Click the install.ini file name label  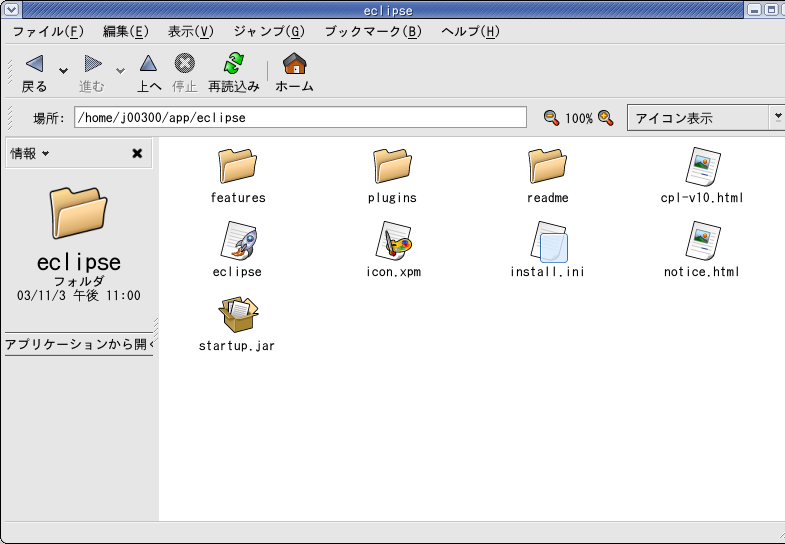coord(548,272)
